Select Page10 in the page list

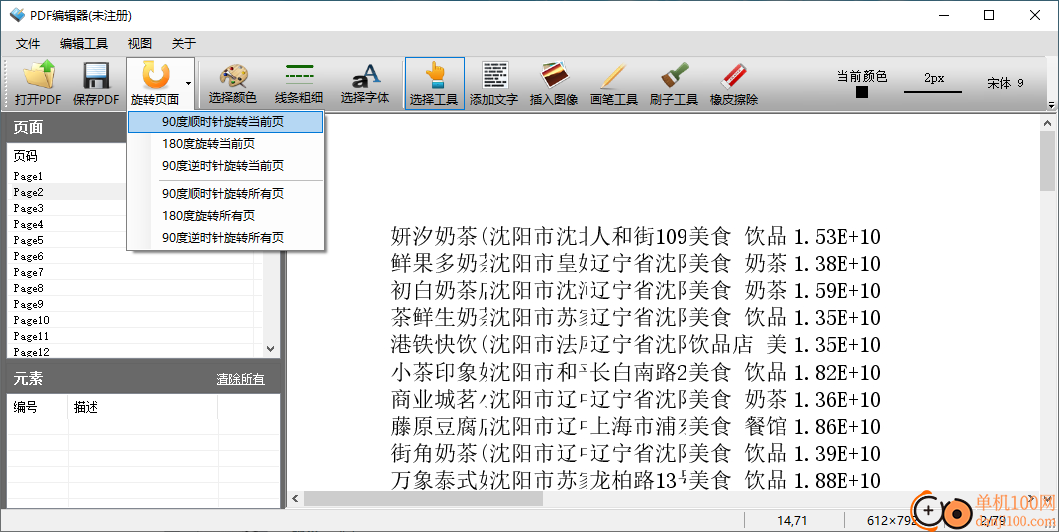pos(32,321)
